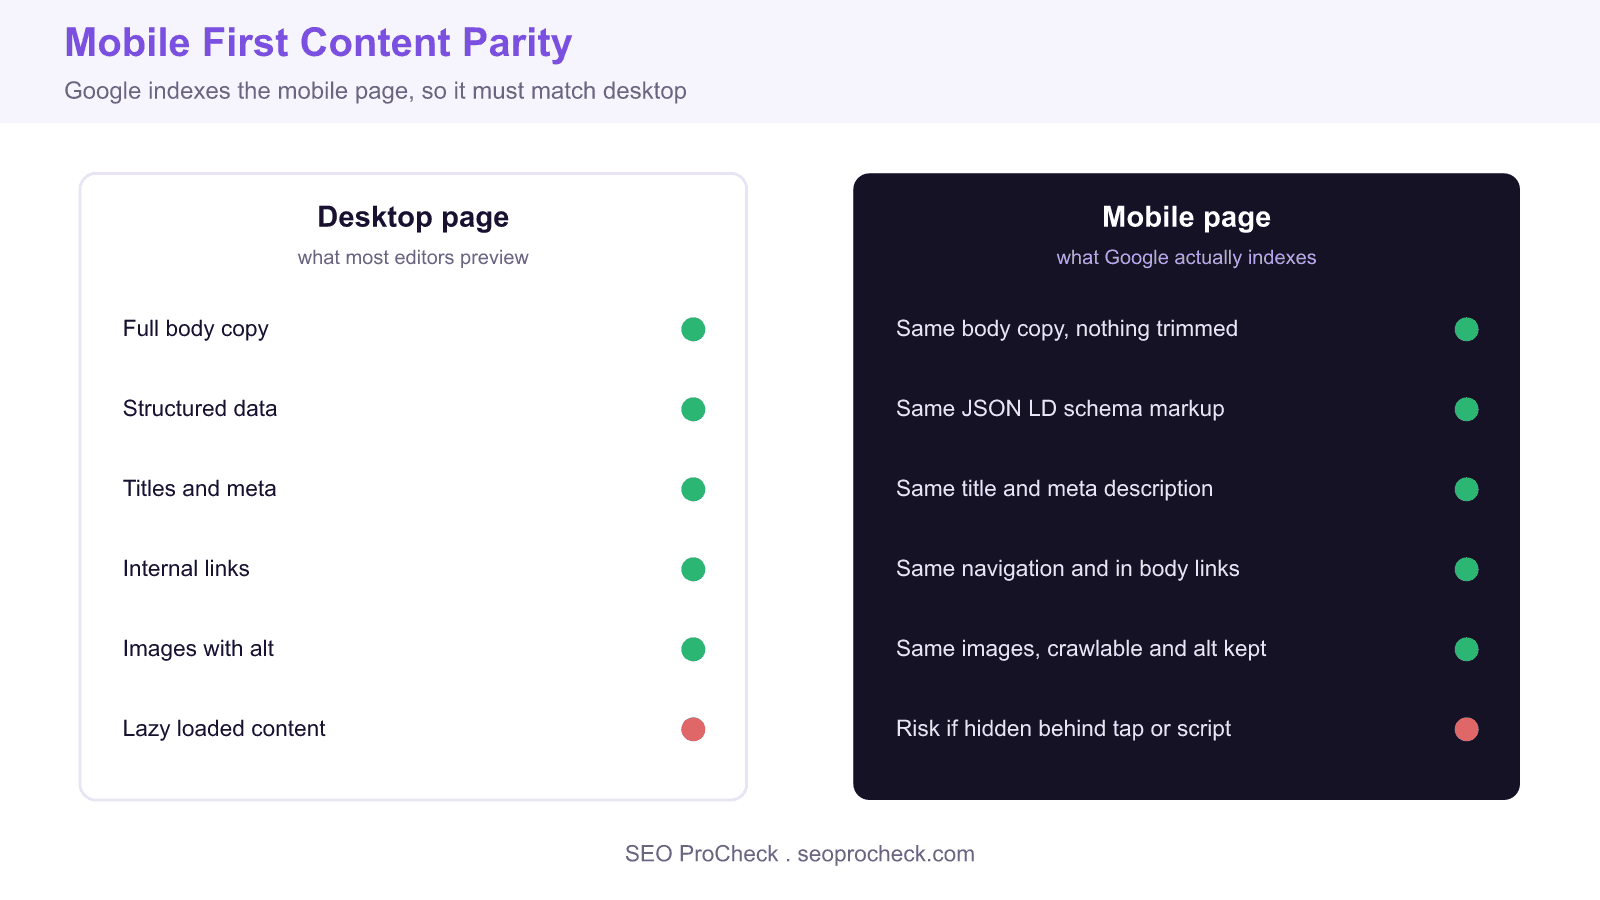The image size is (1600, 900).
Task: Click 'Same JSON LD schema markup' text
Action: point(1060,408)
